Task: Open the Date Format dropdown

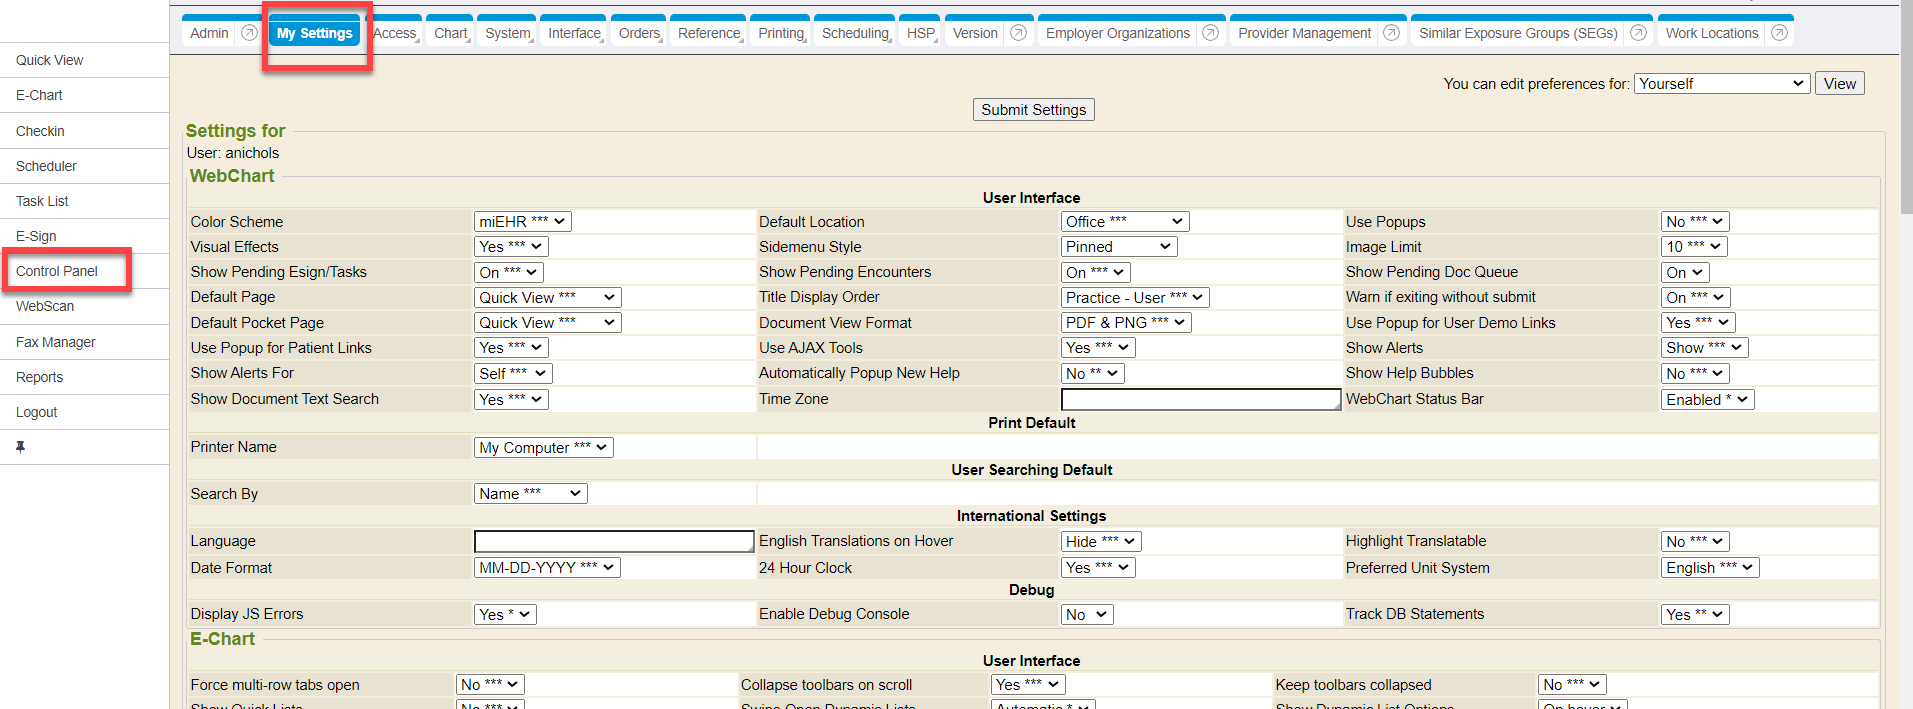Action: (546, 568)
